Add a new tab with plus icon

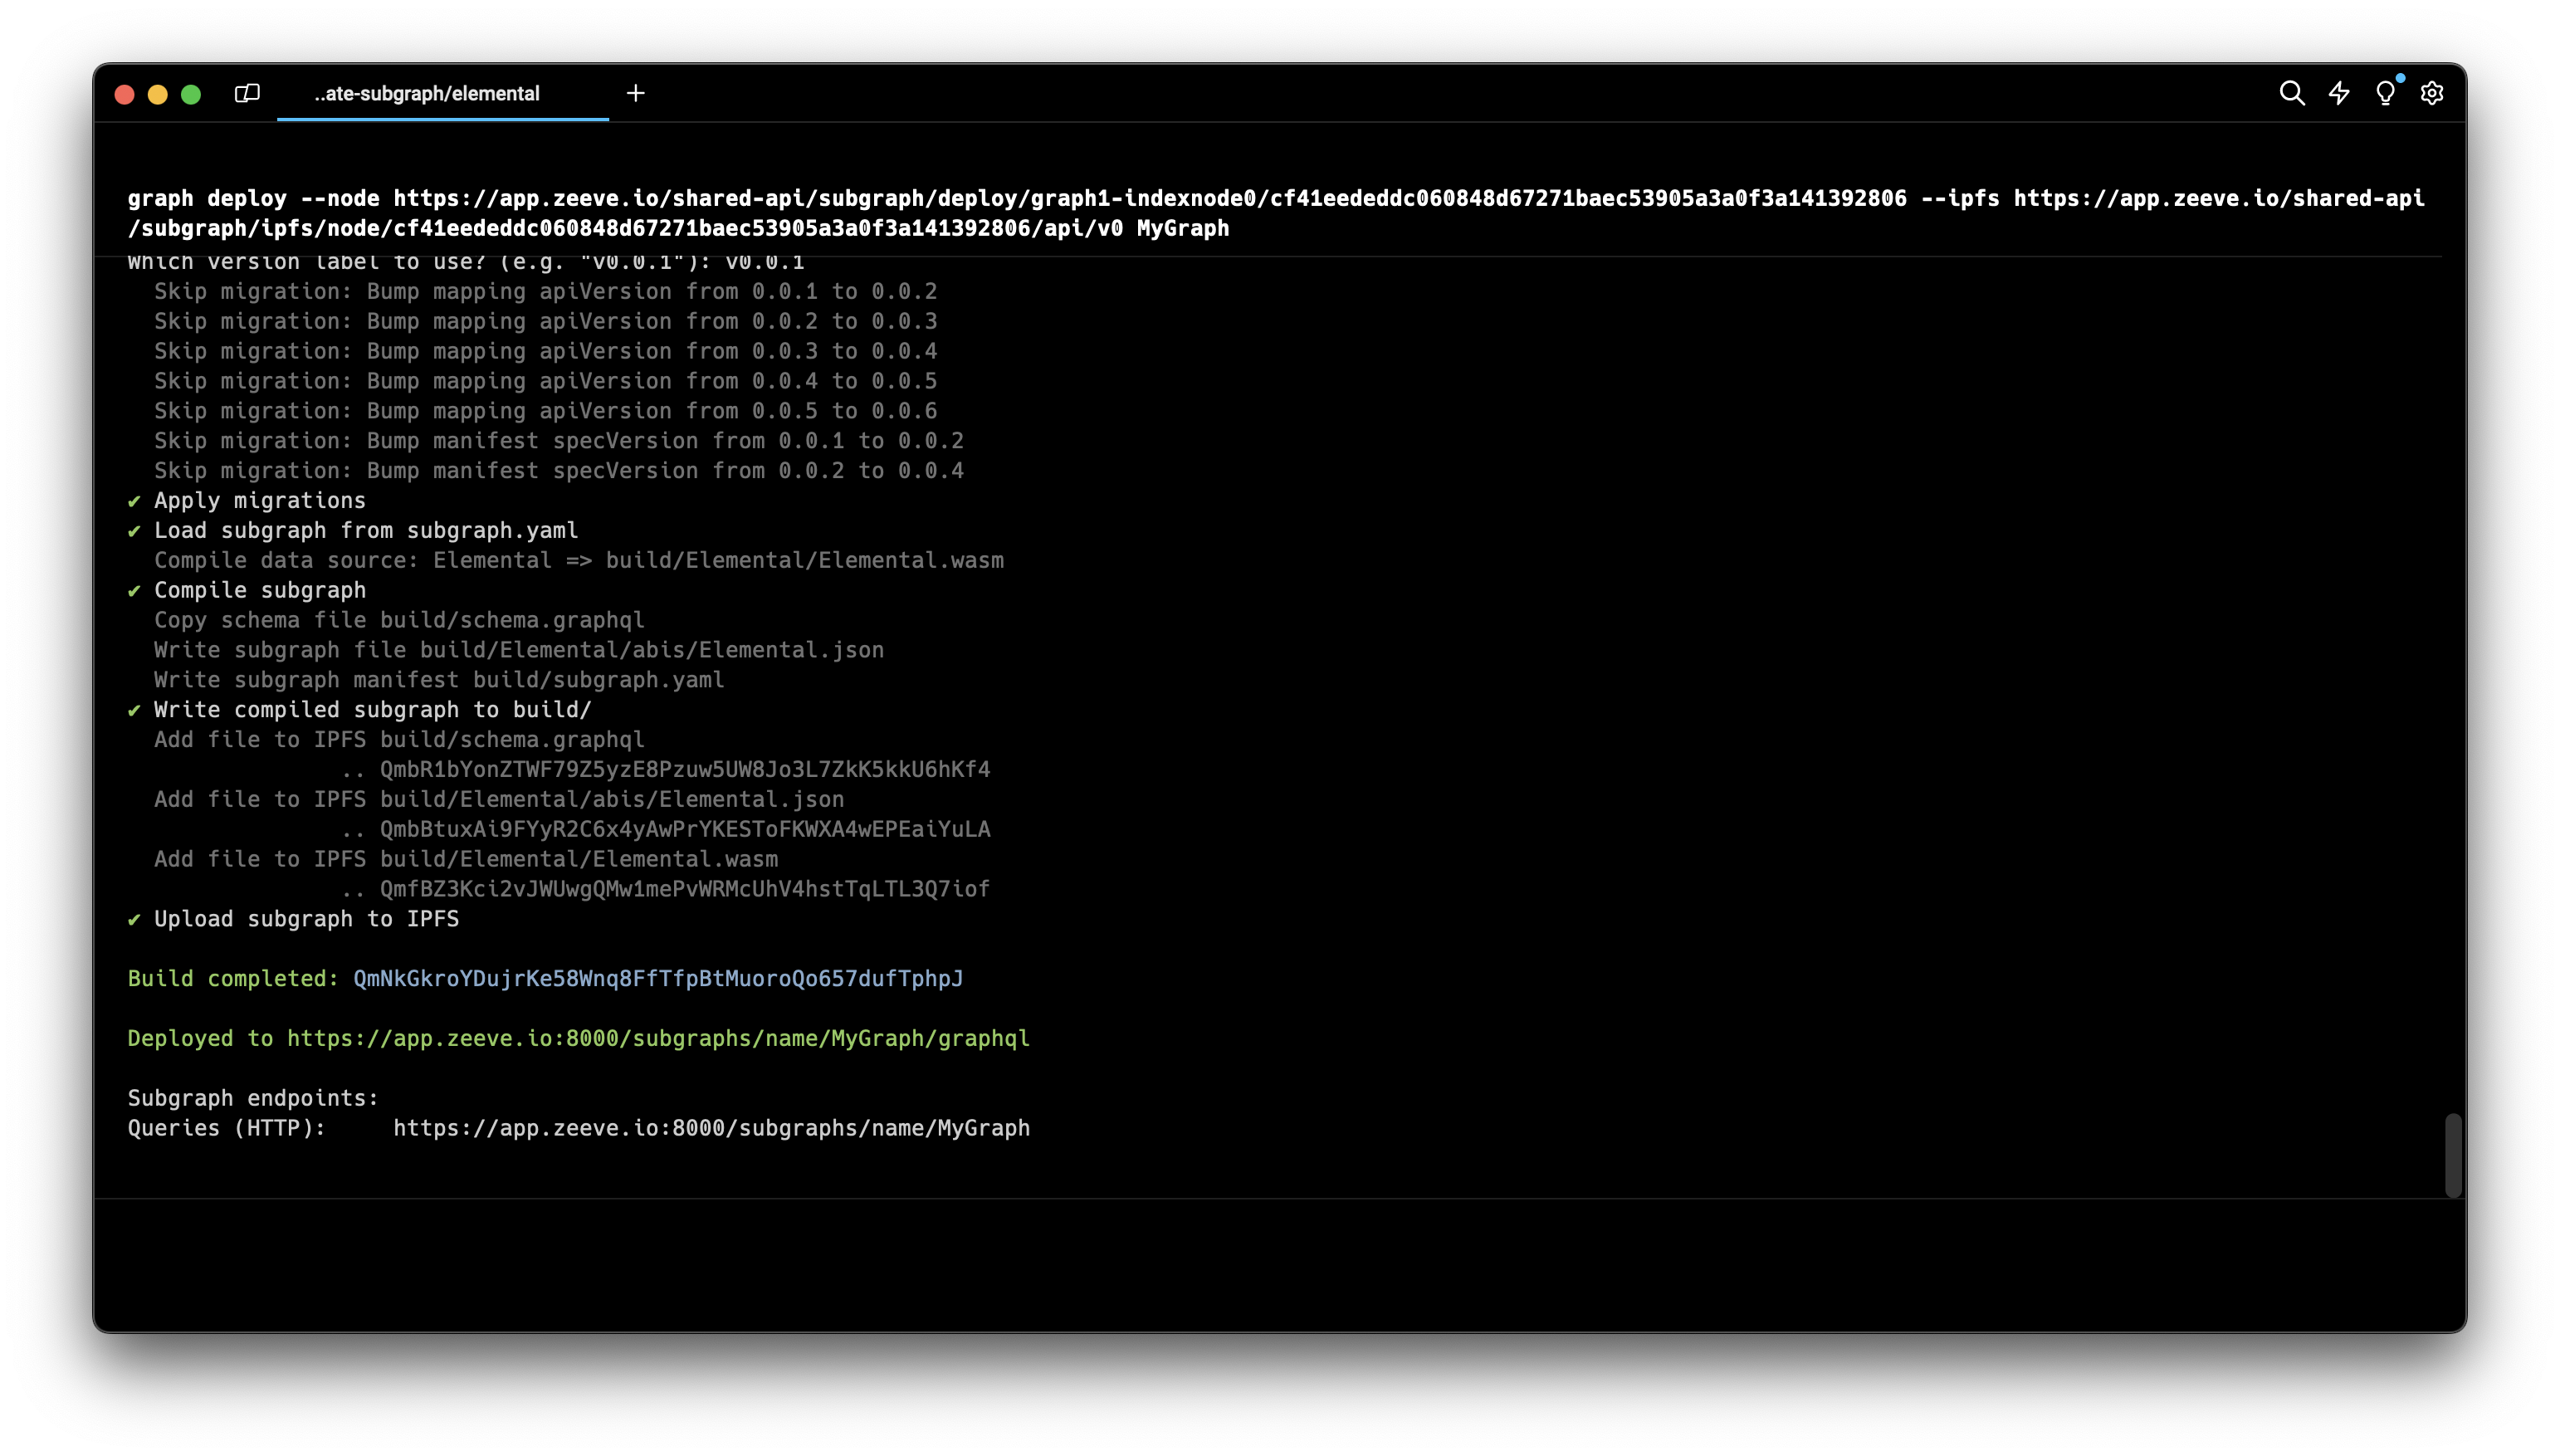tap(636, 93)
